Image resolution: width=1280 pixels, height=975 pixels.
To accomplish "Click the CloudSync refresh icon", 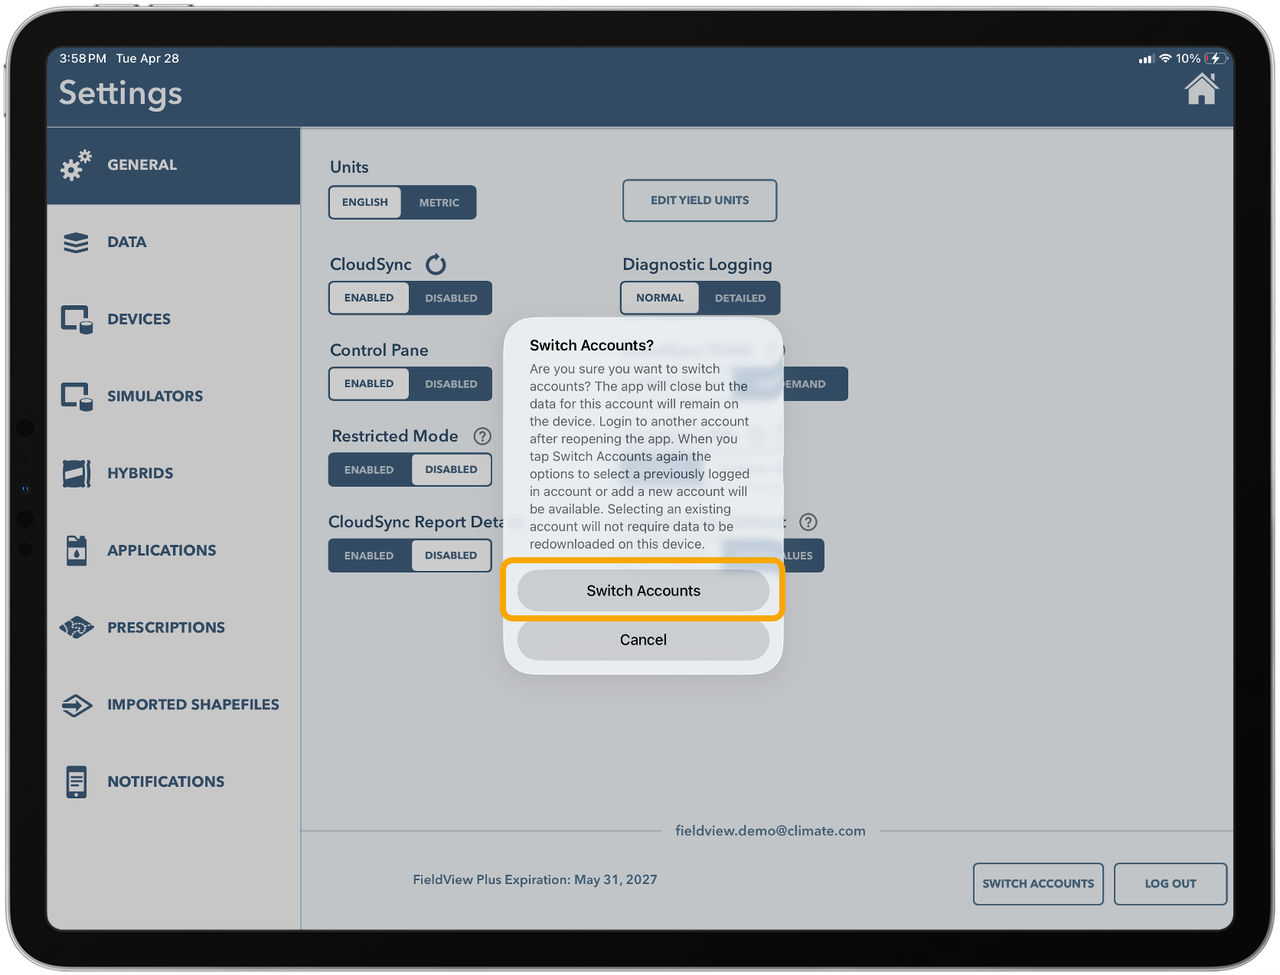I will click(436, 264).
